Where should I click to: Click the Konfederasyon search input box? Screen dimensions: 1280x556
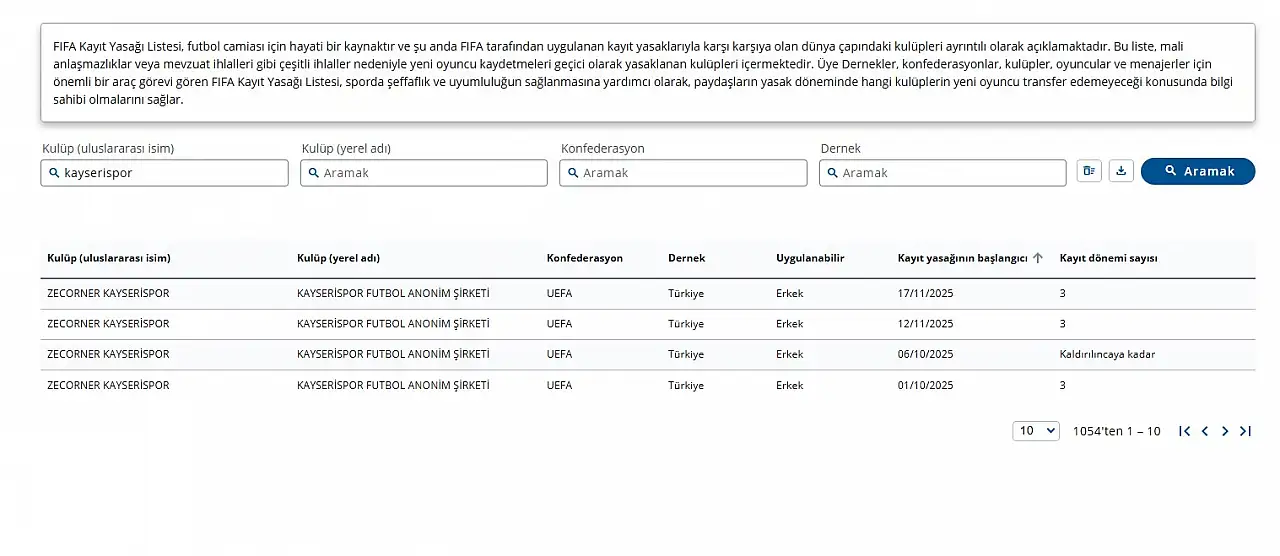pos(690,173)
